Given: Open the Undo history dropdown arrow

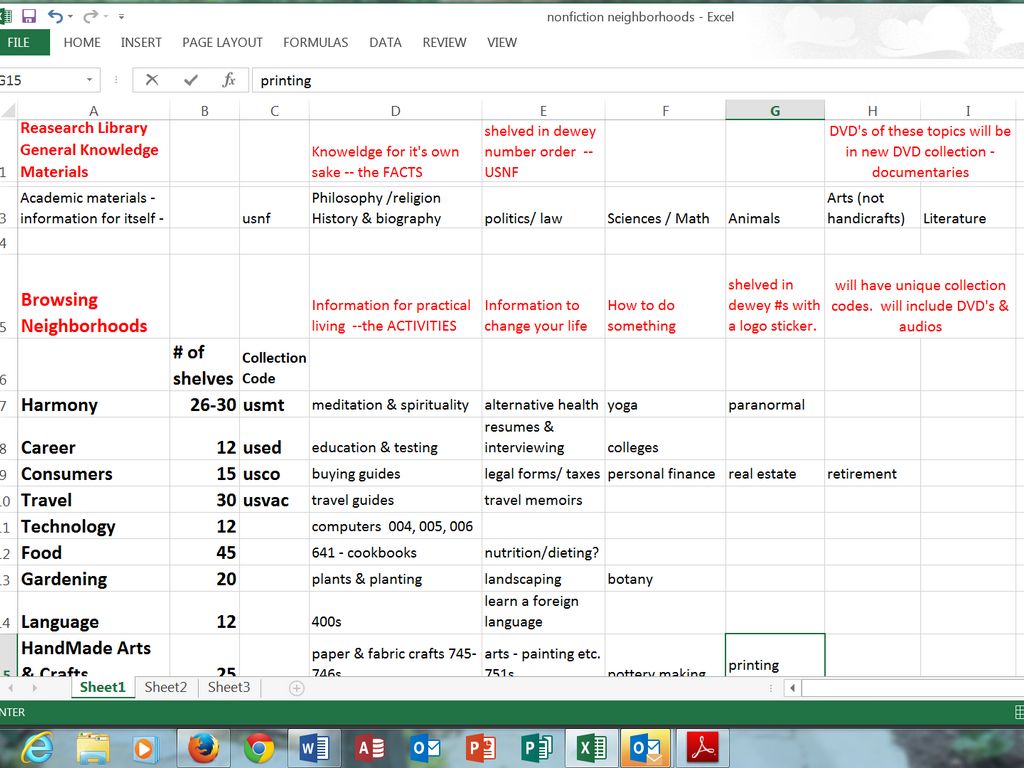Looking at the screenshot, I should point(71,17).
